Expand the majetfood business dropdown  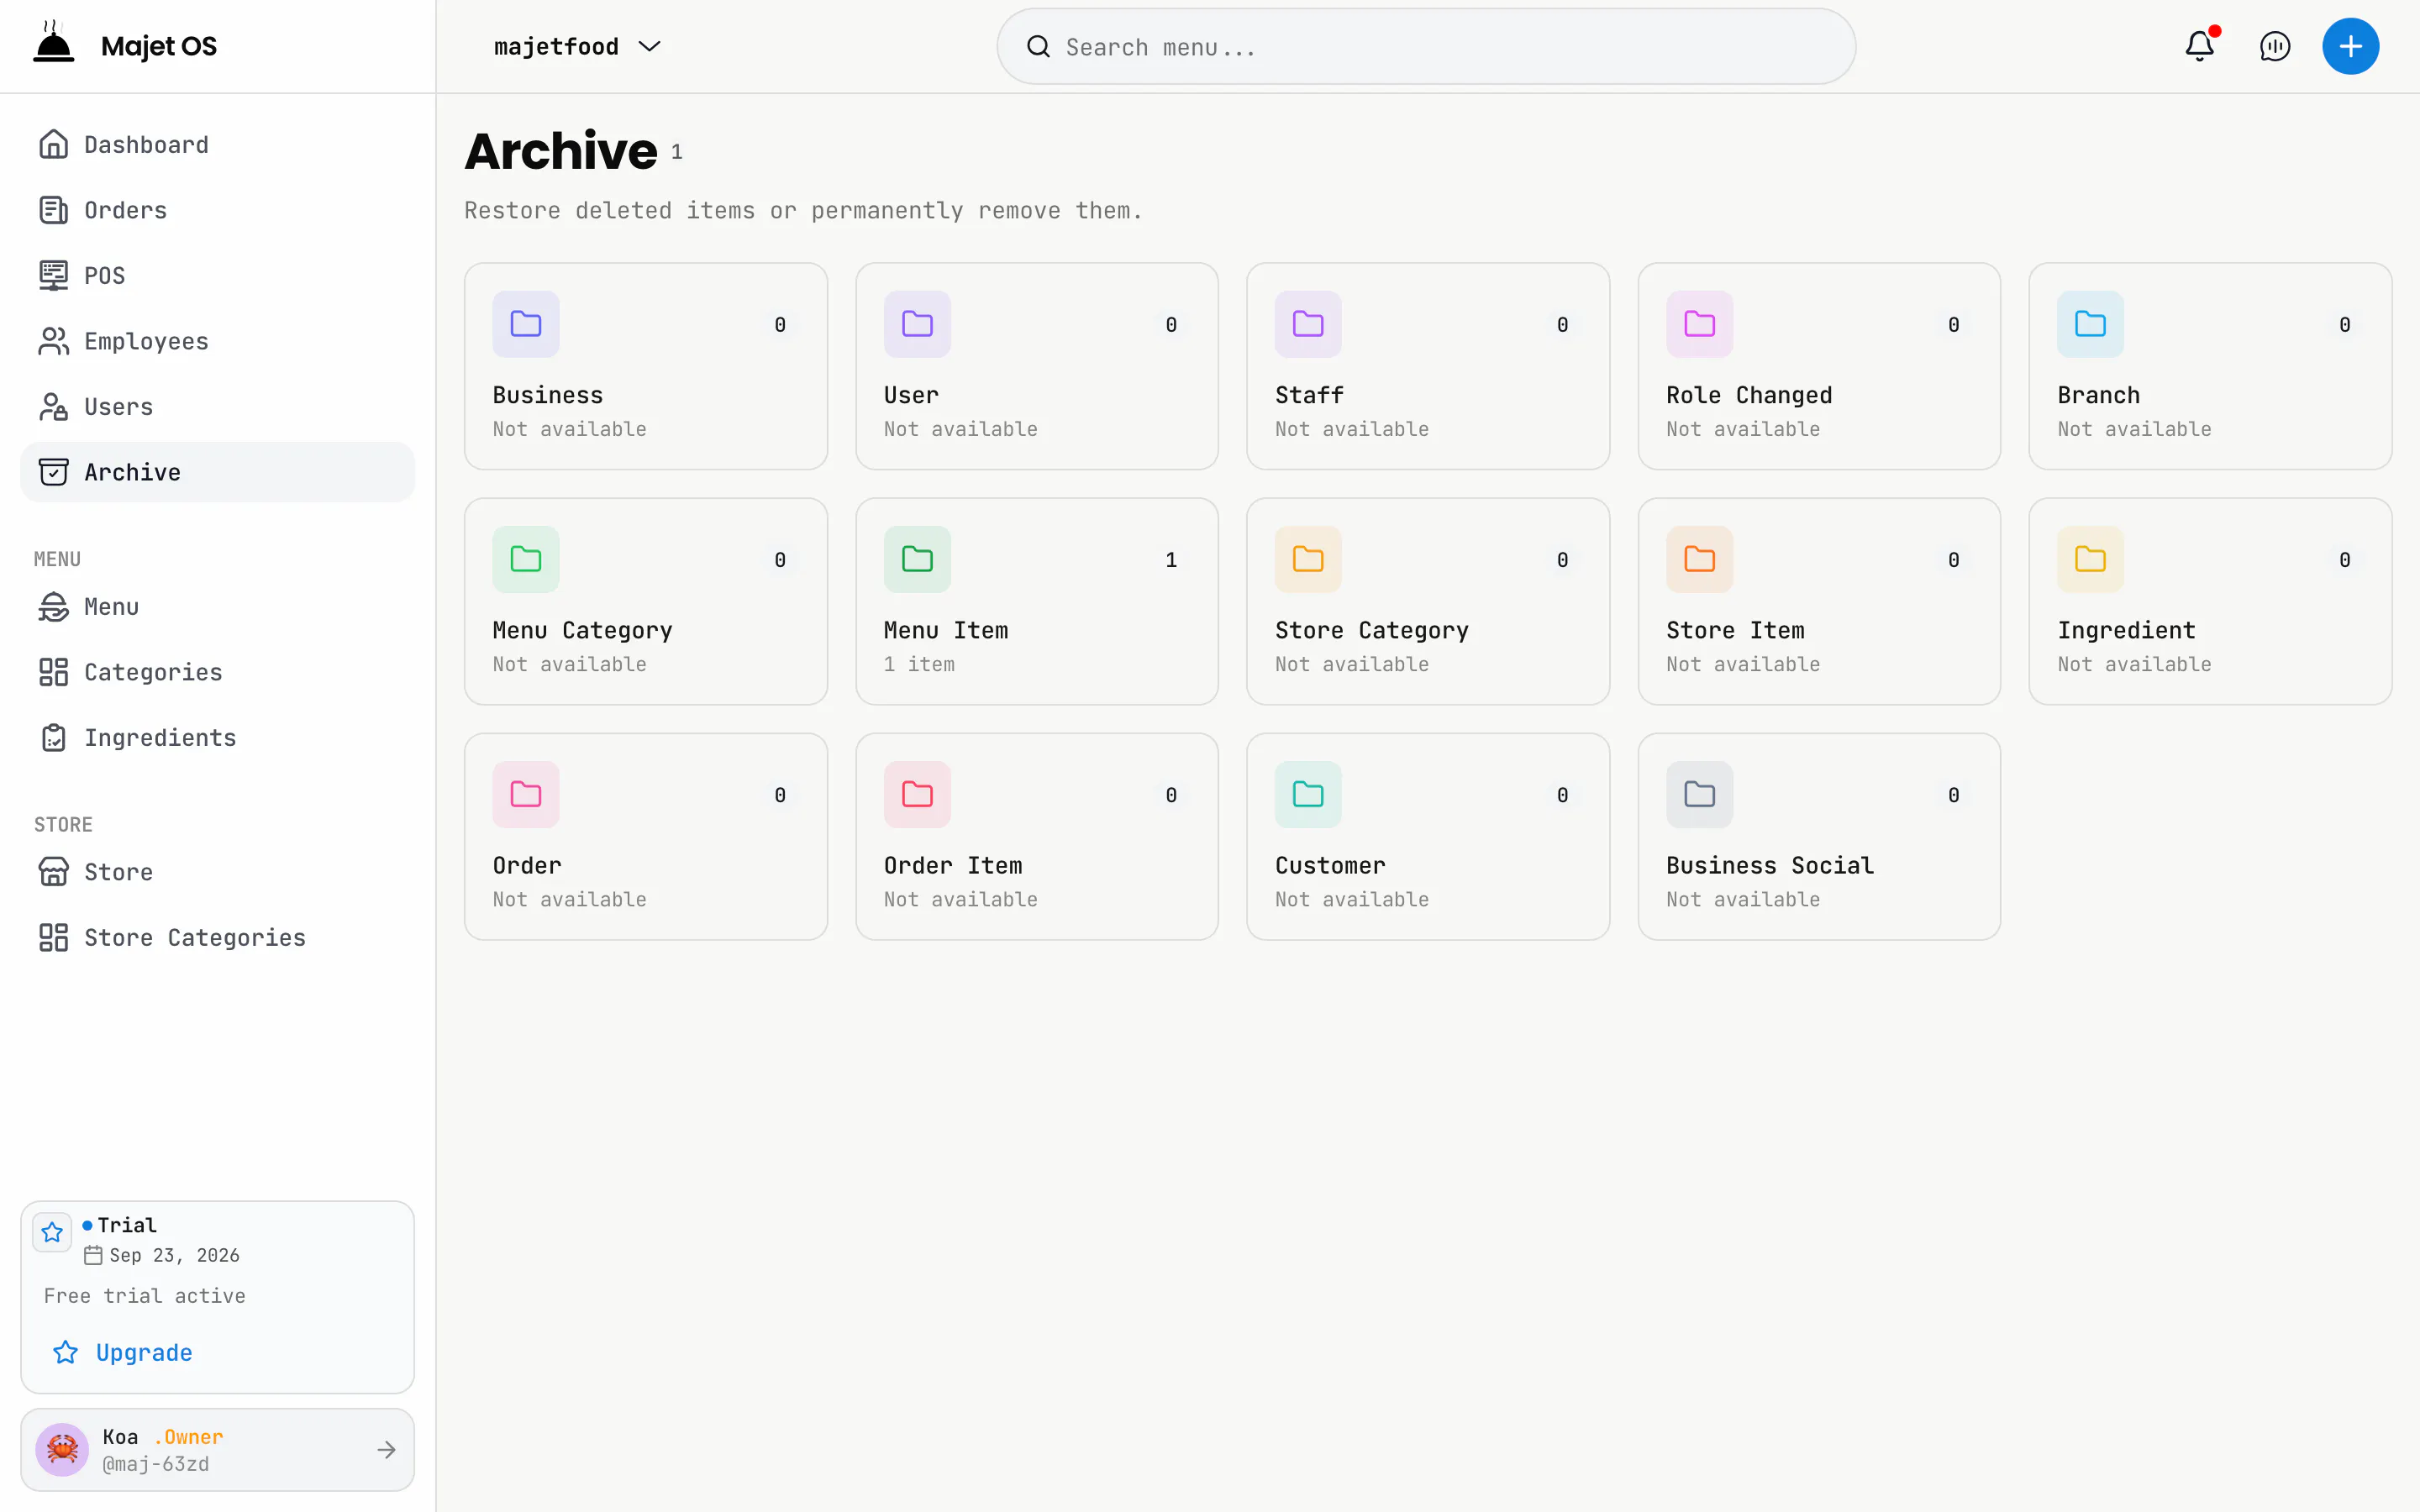(577, 46)
